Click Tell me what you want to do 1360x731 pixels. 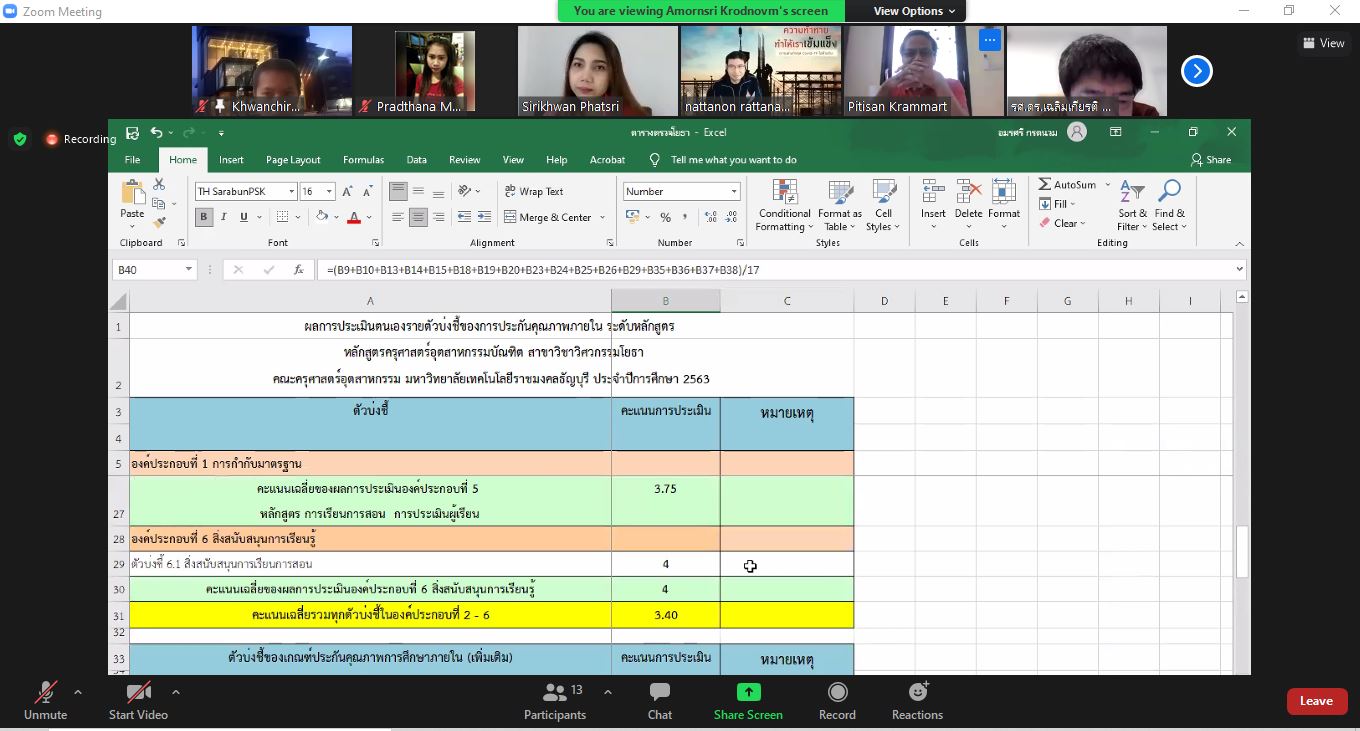(x=733, y=160)
